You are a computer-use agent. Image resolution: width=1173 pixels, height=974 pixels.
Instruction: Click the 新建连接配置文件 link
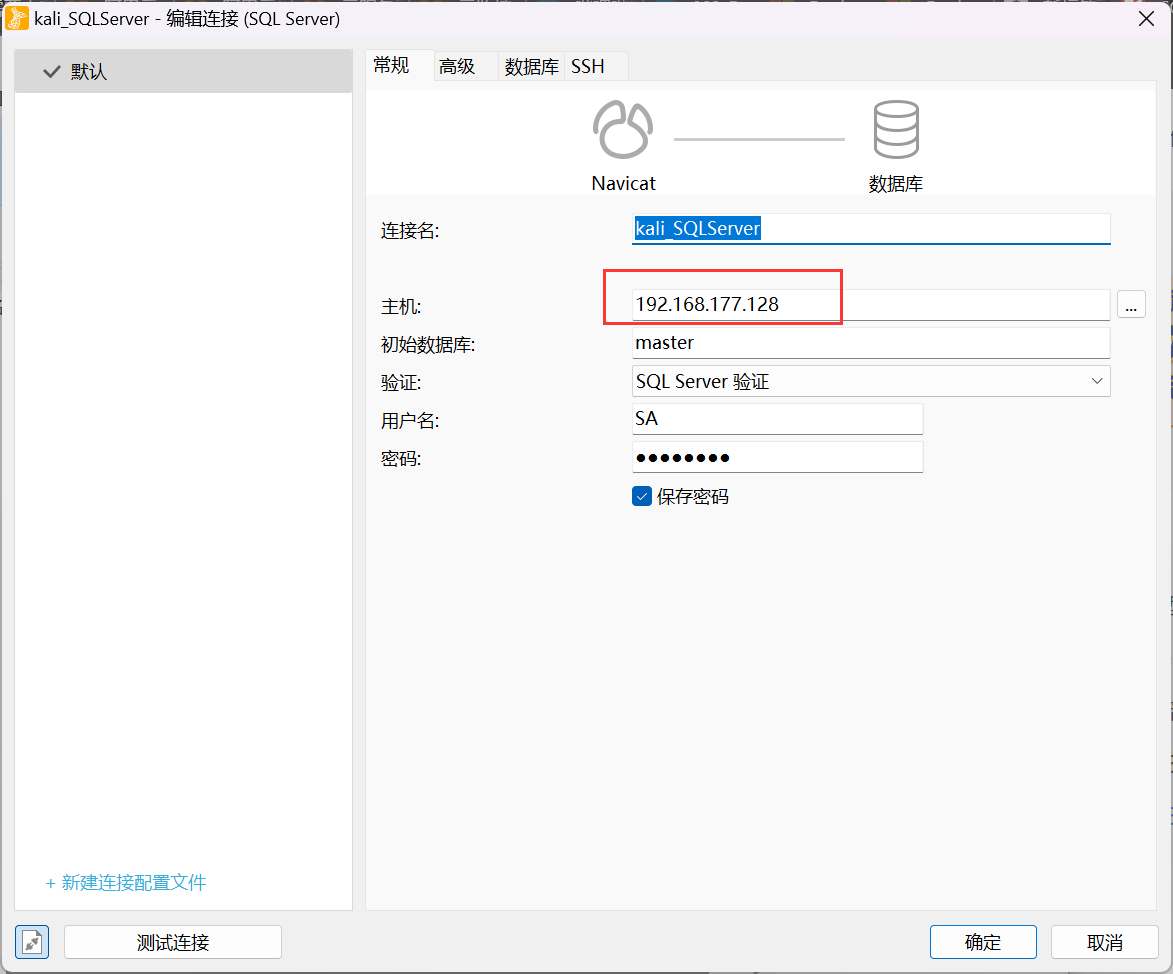pyautogui.click(x=126, y=883)
